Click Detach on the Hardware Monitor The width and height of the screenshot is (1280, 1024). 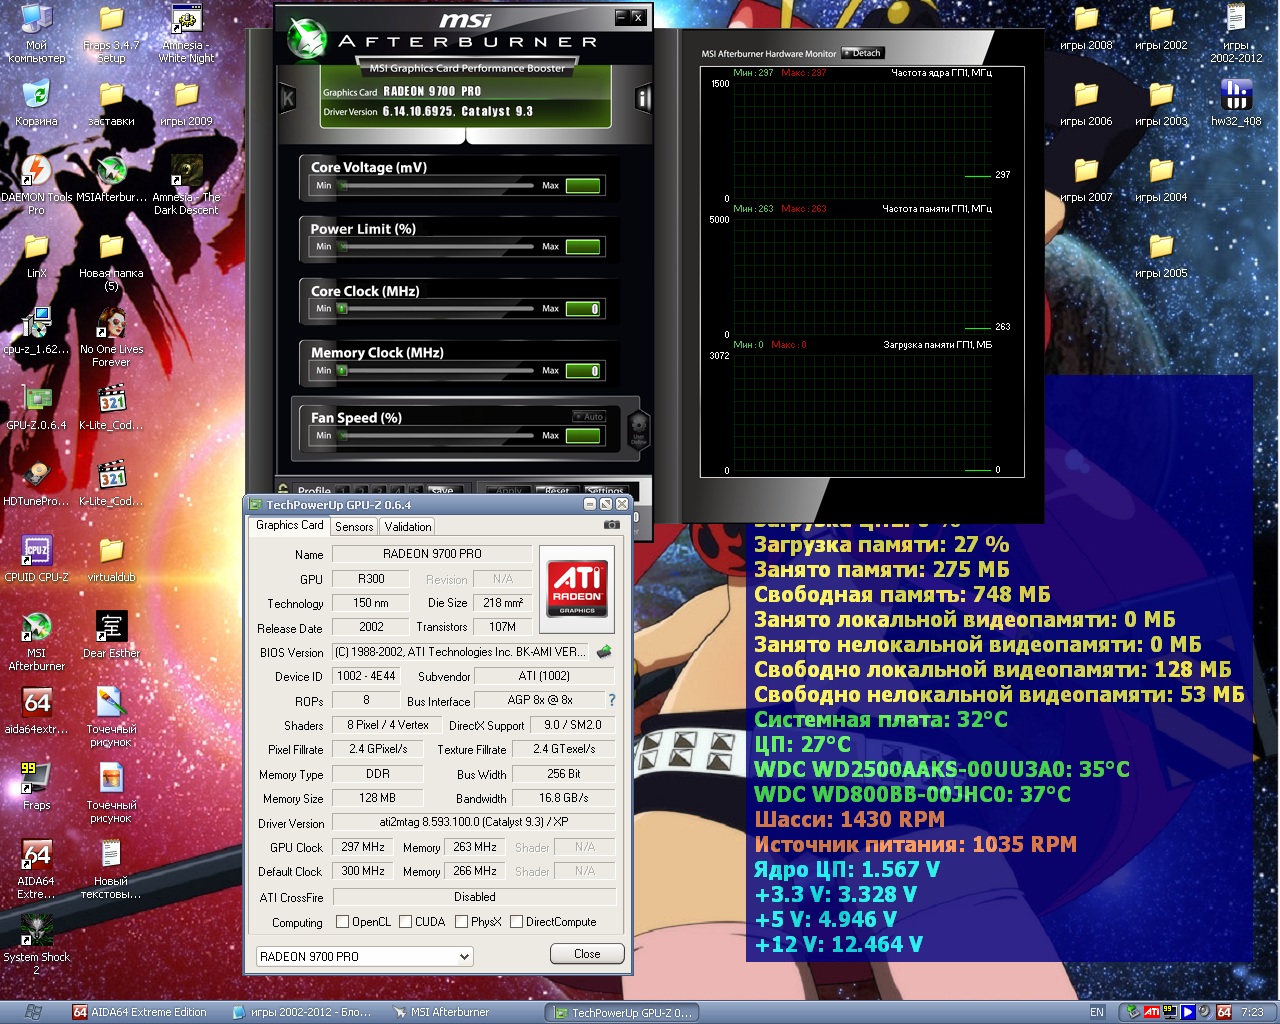coord(863,53)
